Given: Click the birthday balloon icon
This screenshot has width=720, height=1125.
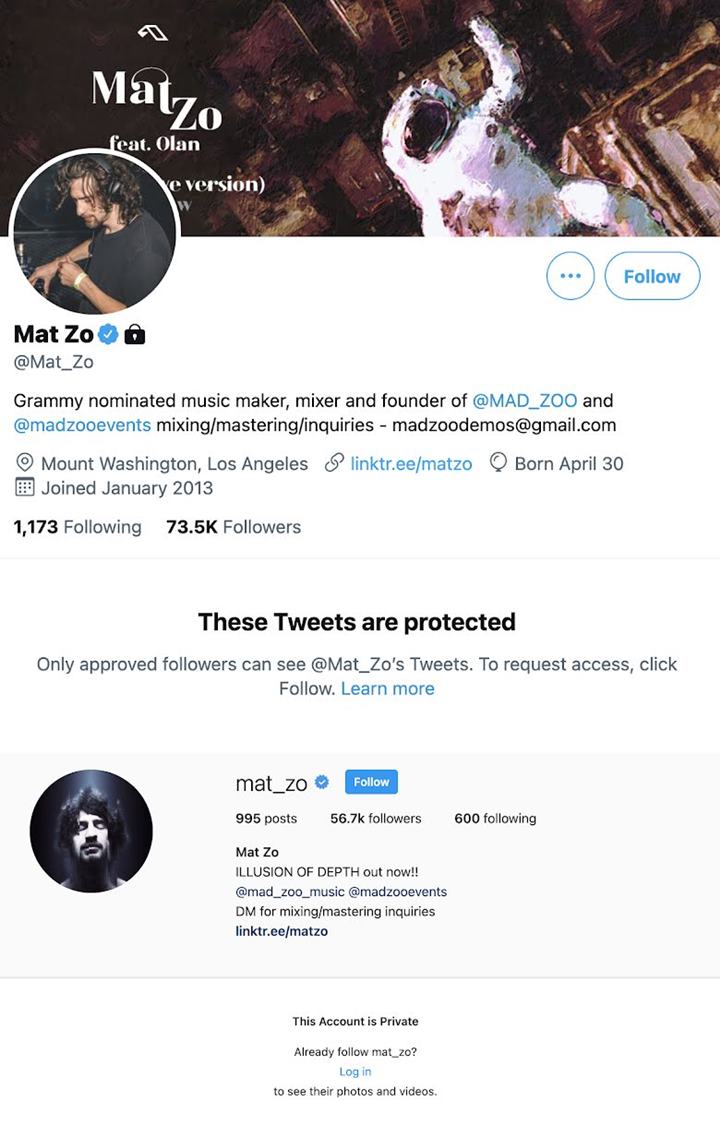Looking at the screenshot, I should click(x=498, y=463).
